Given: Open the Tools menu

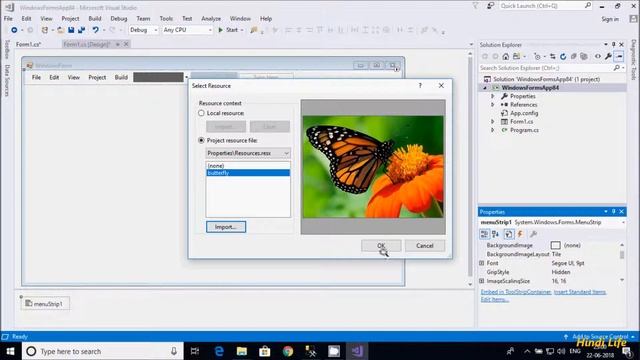Looking at the screenshot, I should 166,19.
